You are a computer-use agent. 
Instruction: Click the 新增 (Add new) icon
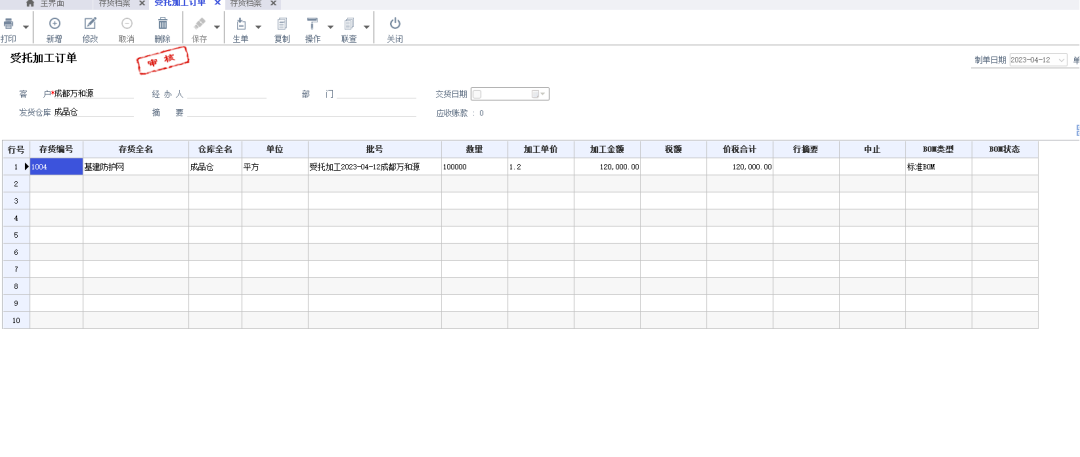[54, 23]
